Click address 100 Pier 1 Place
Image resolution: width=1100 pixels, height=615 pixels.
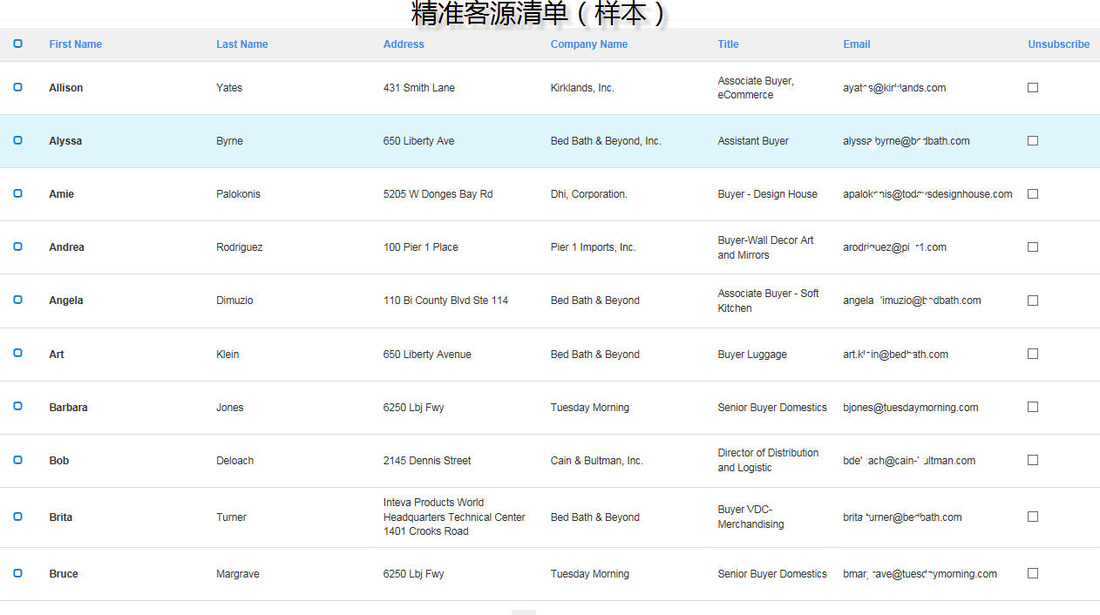(x=420, y=248)
